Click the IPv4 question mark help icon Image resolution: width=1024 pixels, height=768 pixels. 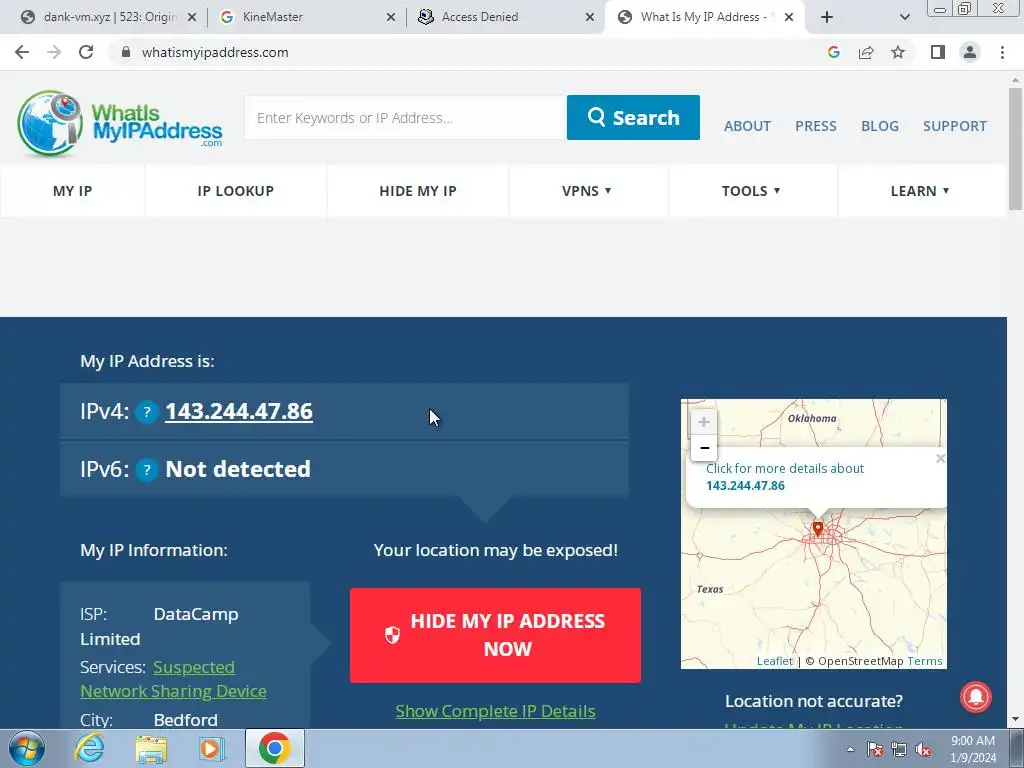coord(147,412)
